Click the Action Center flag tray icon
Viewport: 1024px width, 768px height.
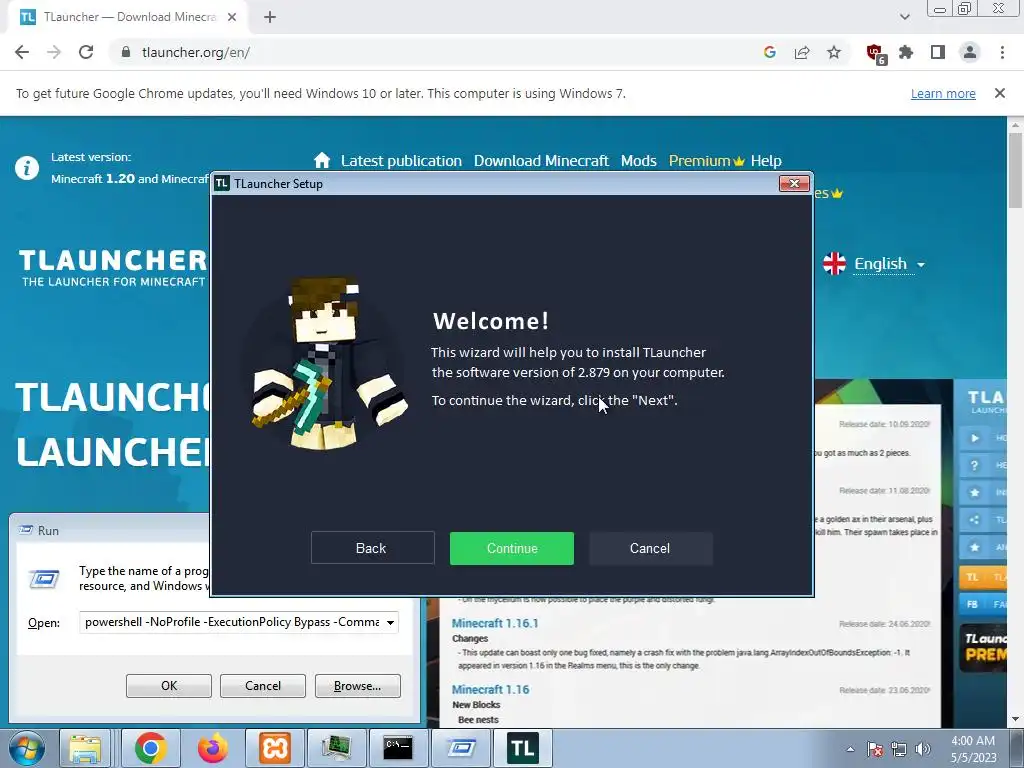875,749
